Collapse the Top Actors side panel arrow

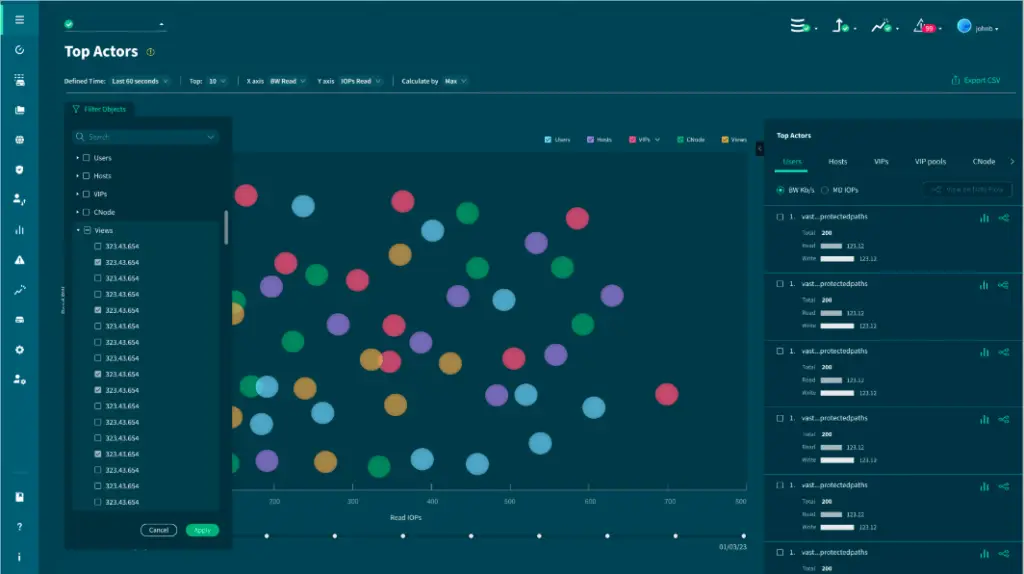(760, 148)
